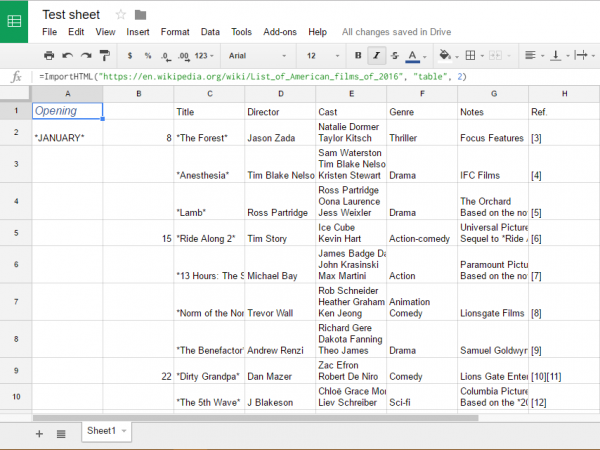Open the Edit menu
The height and width of the screenshot is (450, 600).
[76, 32]
